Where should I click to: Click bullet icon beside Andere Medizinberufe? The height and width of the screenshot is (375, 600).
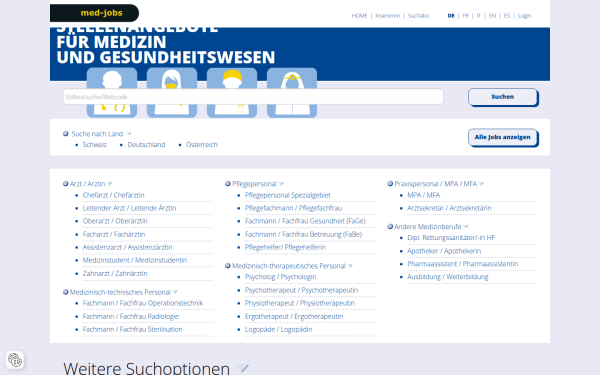390,227
